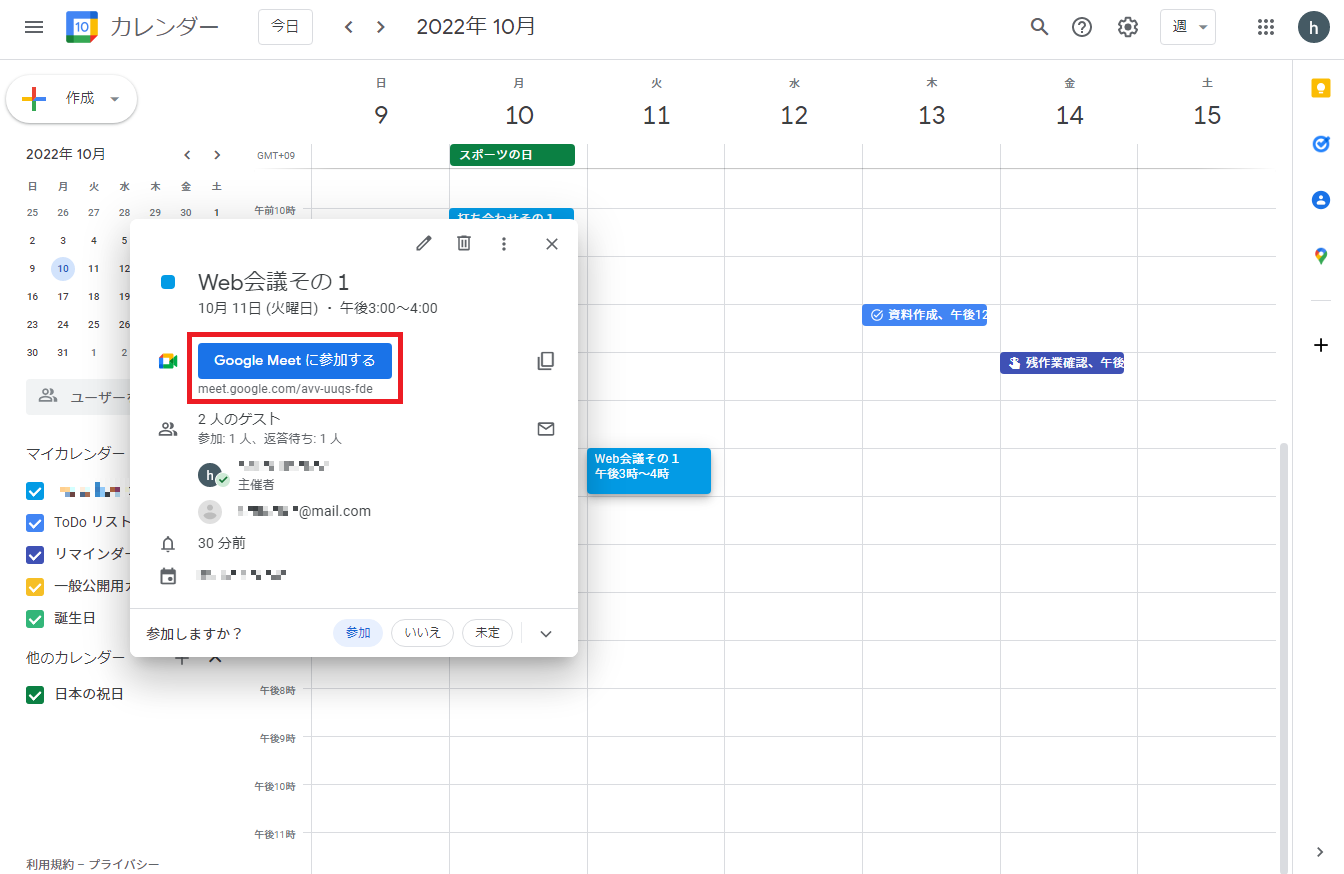1344x874 pixels.
Task: Toggle the 一般公開用 calendar checkbox
Action: [x=35, y=586]
